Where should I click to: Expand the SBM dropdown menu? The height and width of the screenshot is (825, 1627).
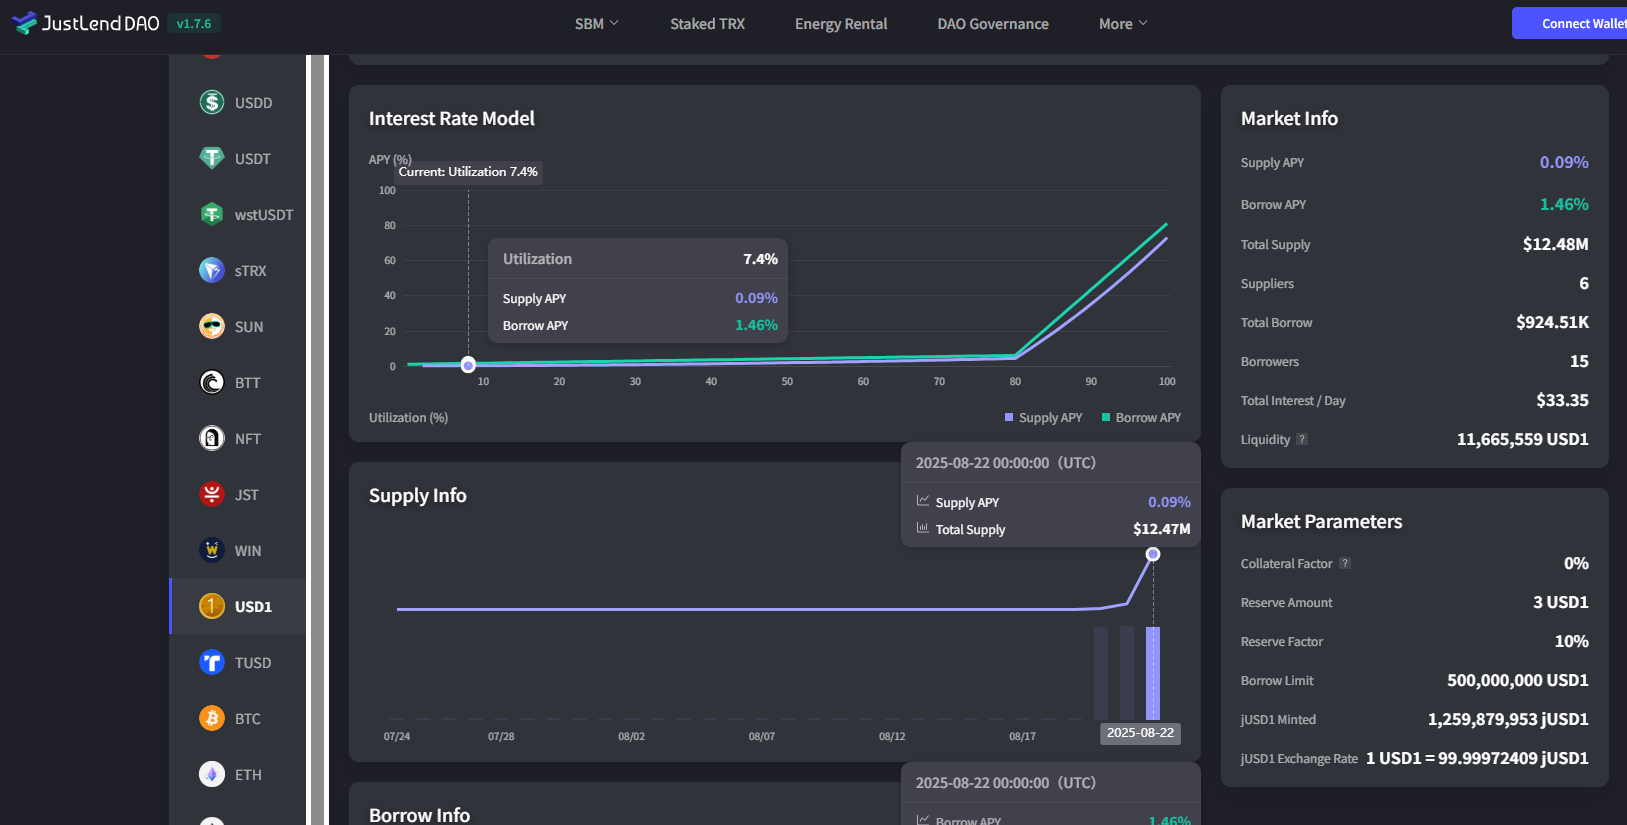(596, 23)
